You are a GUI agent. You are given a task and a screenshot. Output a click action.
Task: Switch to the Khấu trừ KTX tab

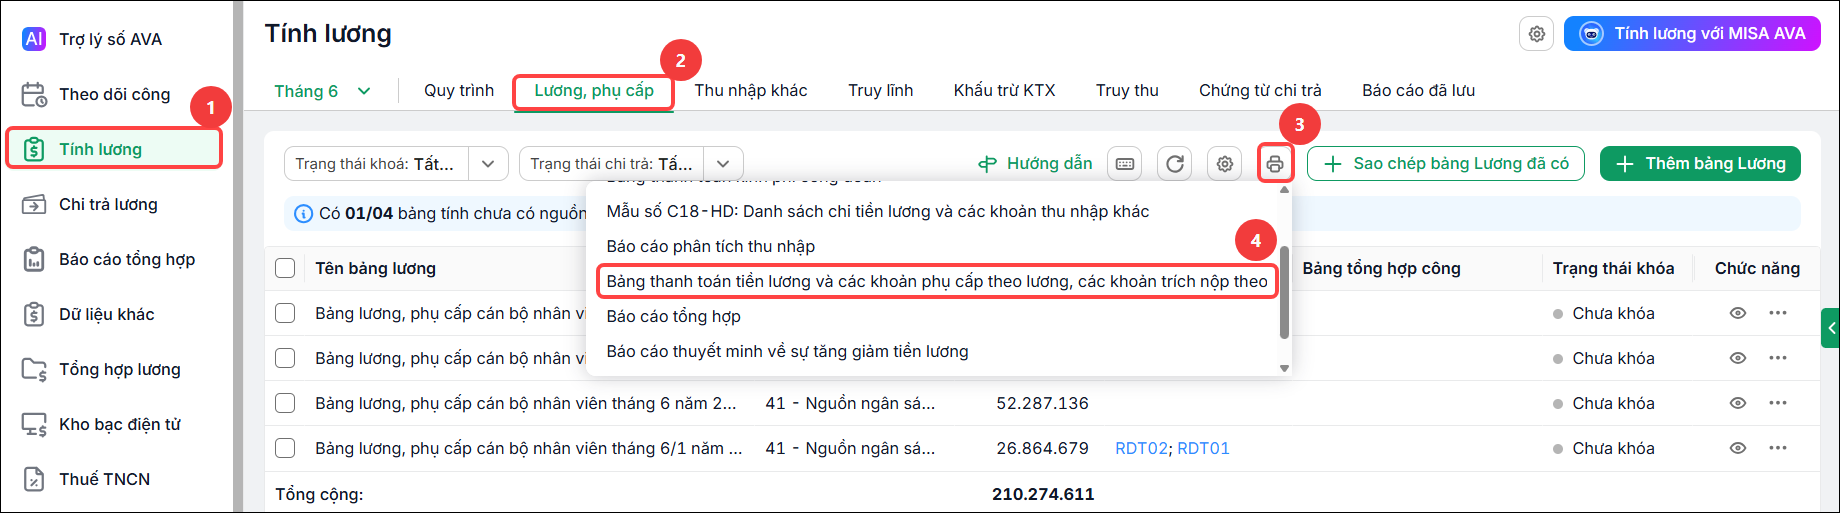[1005, 90]
